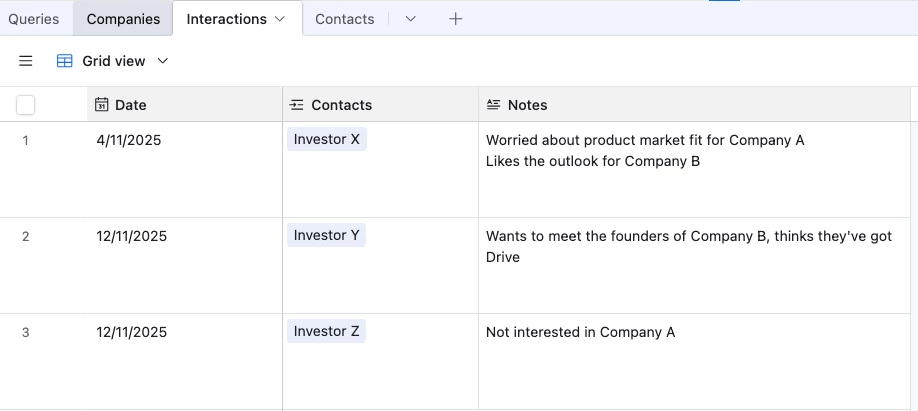
Task: Select the "Not interested in Company A" note
Action: 580,332
